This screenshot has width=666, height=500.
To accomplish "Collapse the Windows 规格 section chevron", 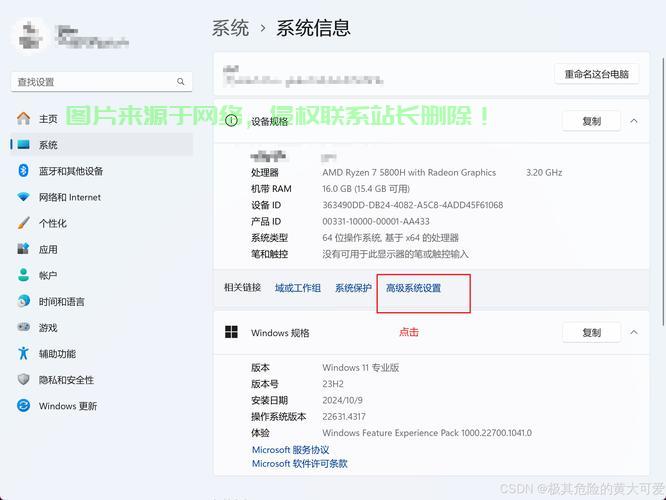I will tap(634, 332).
